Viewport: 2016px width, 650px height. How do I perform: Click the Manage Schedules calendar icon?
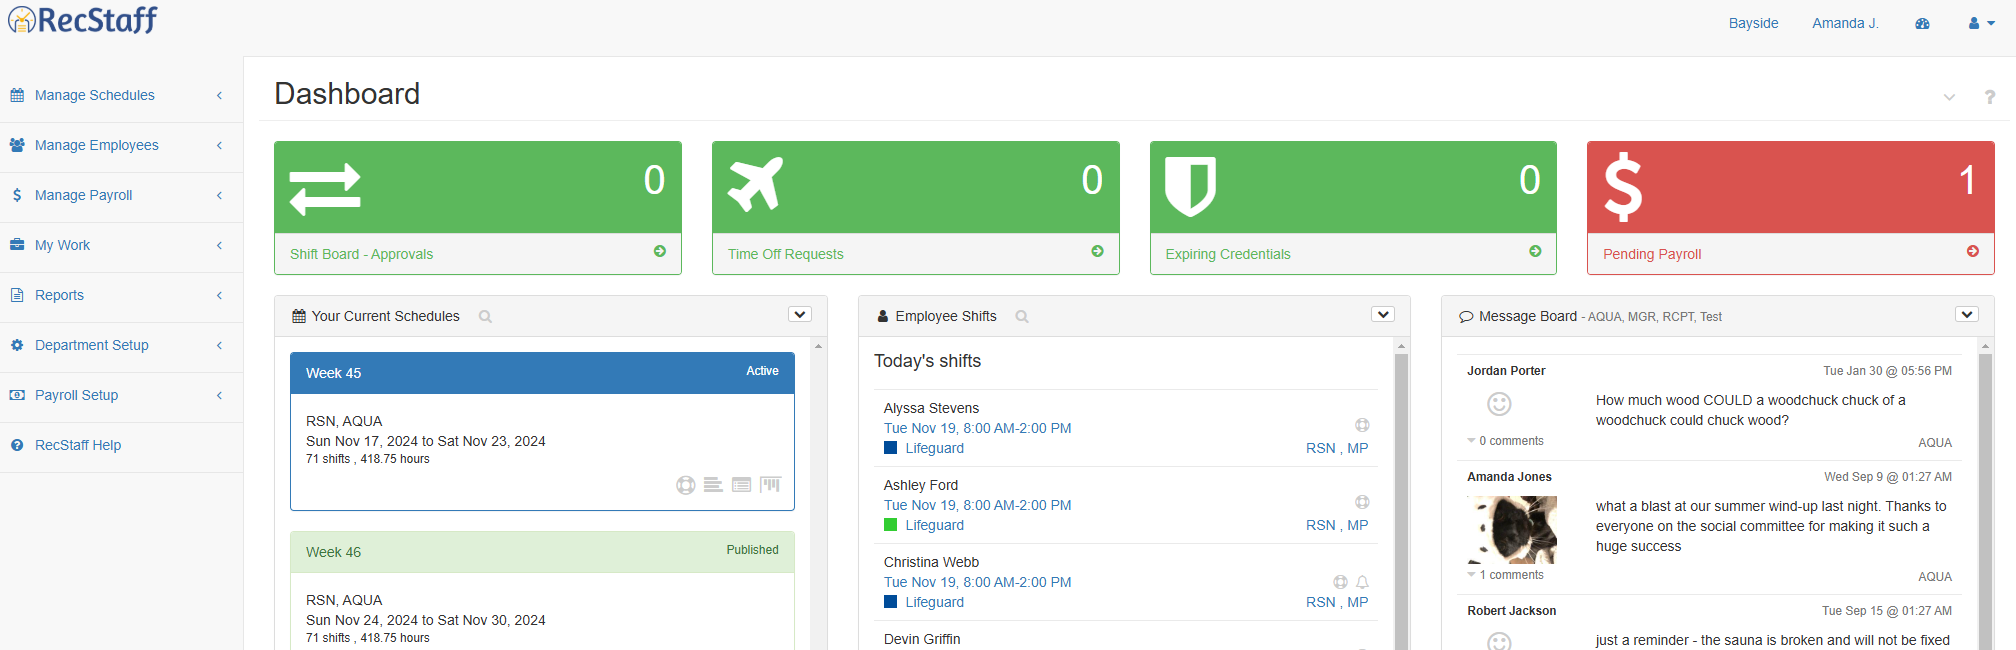pos(17,95)
